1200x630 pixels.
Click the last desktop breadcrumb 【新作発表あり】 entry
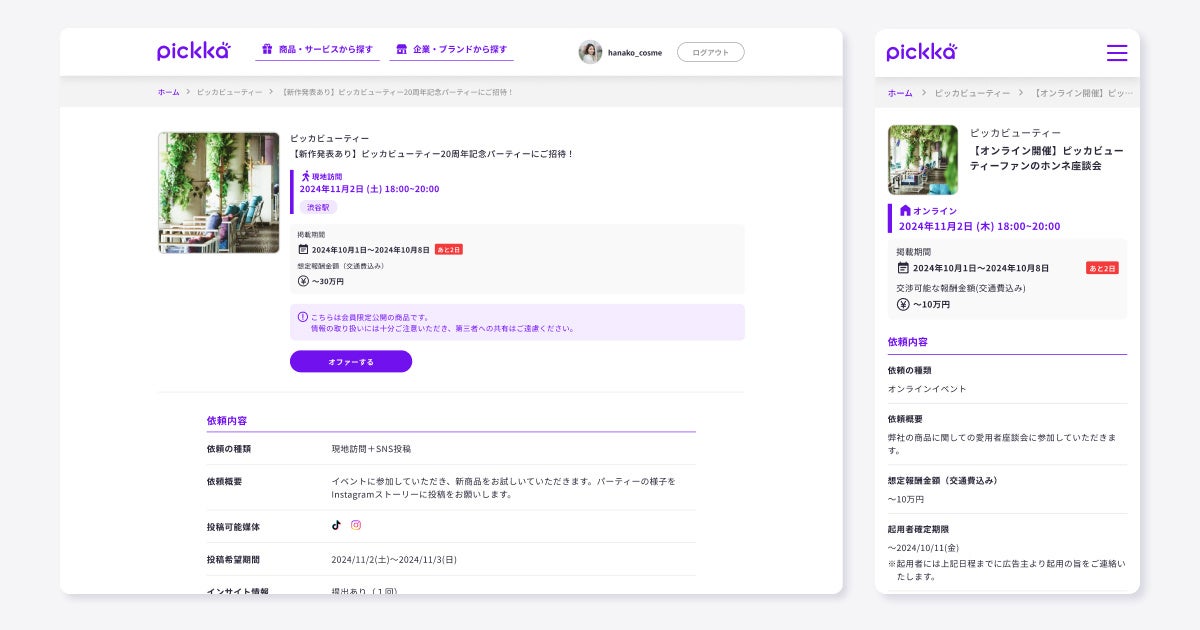click(x=398, y=92)
